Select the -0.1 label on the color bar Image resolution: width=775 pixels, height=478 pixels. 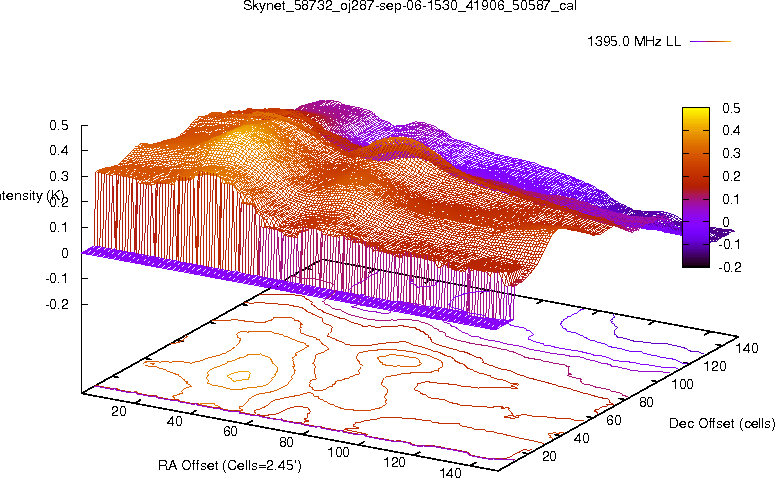[729, 245]
